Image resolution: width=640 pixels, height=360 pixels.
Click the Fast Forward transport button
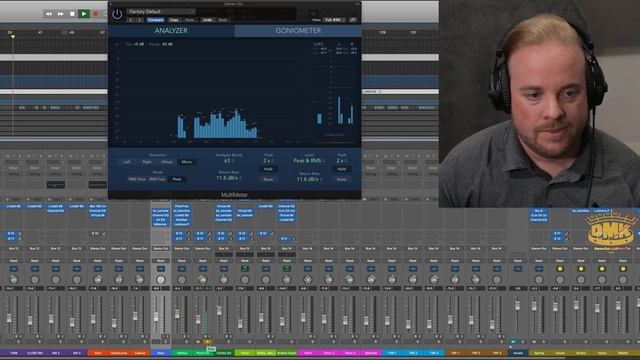(60, 14)
